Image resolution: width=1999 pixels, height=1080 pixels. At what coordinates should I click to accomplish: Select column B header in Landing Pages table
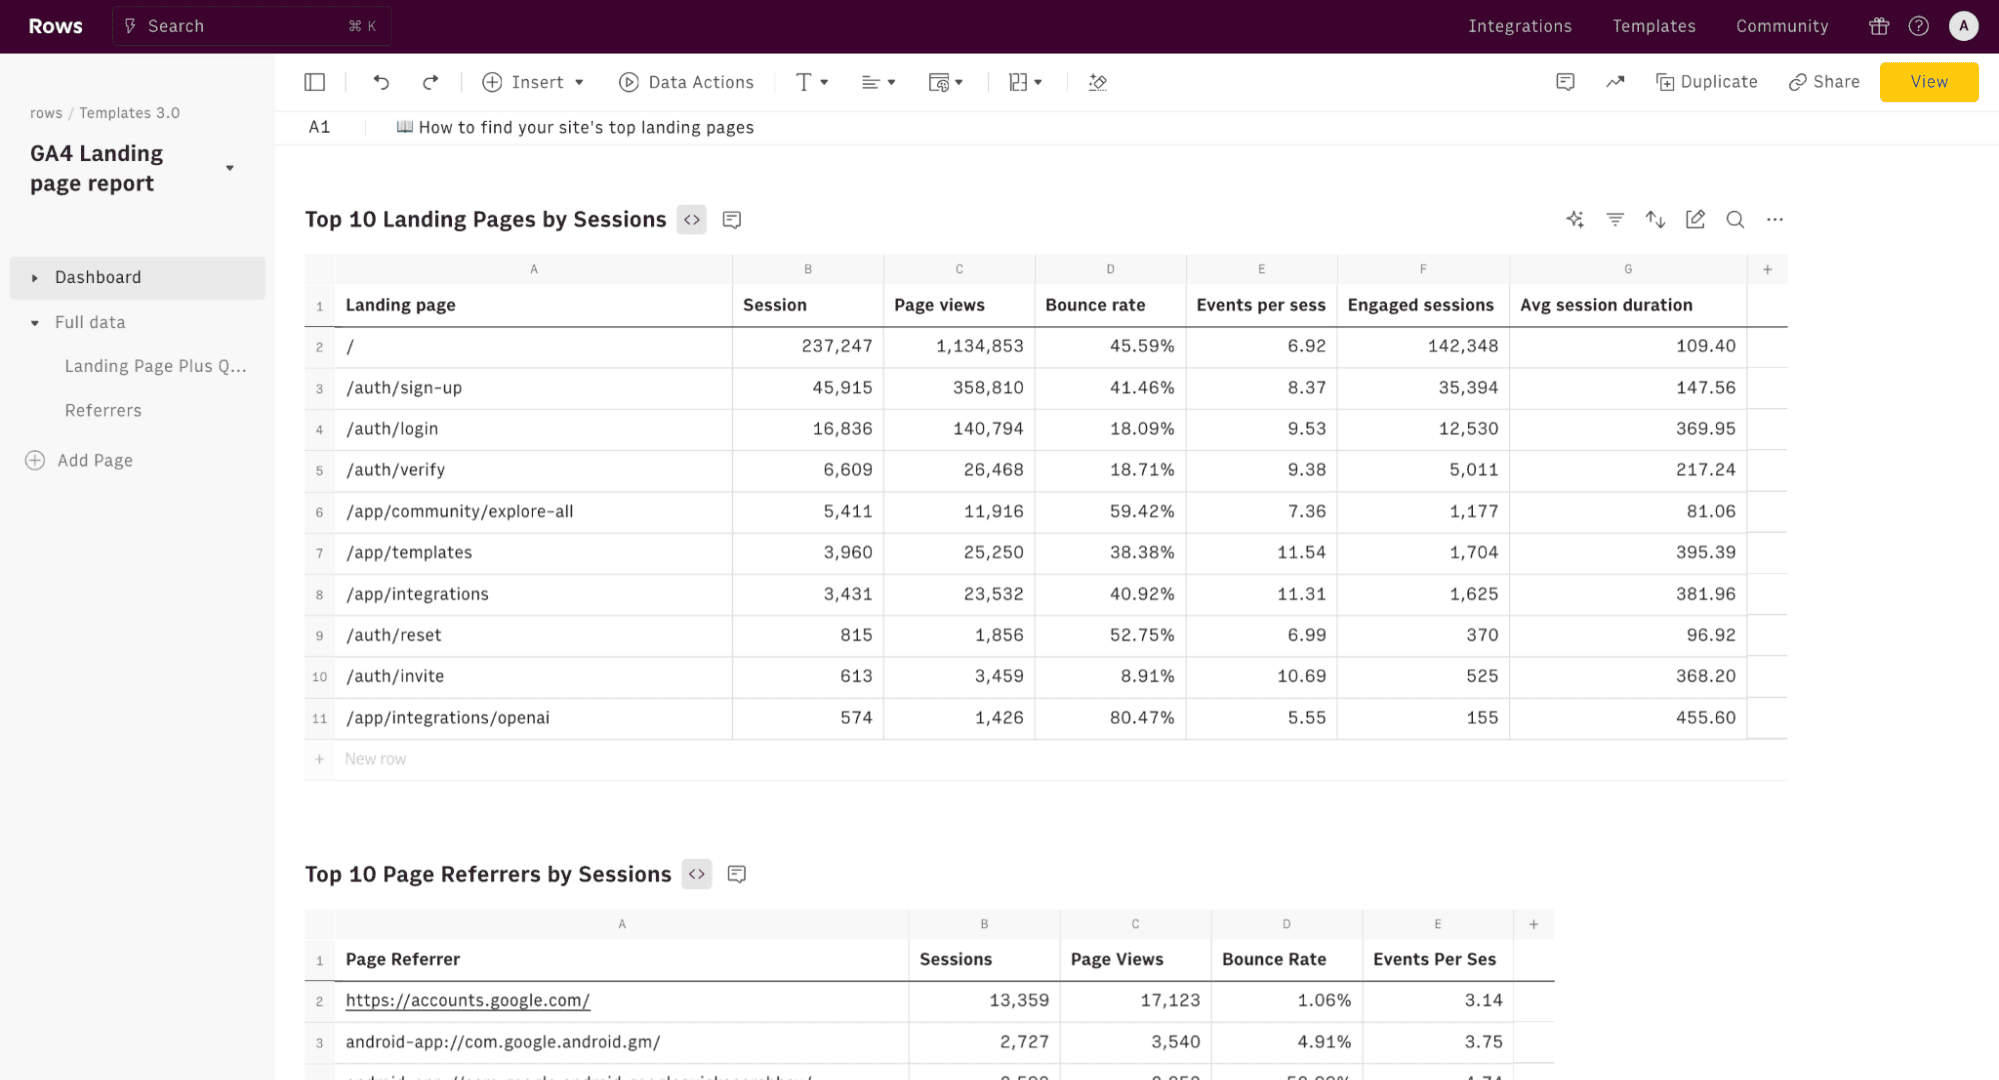tap(808, 269)
